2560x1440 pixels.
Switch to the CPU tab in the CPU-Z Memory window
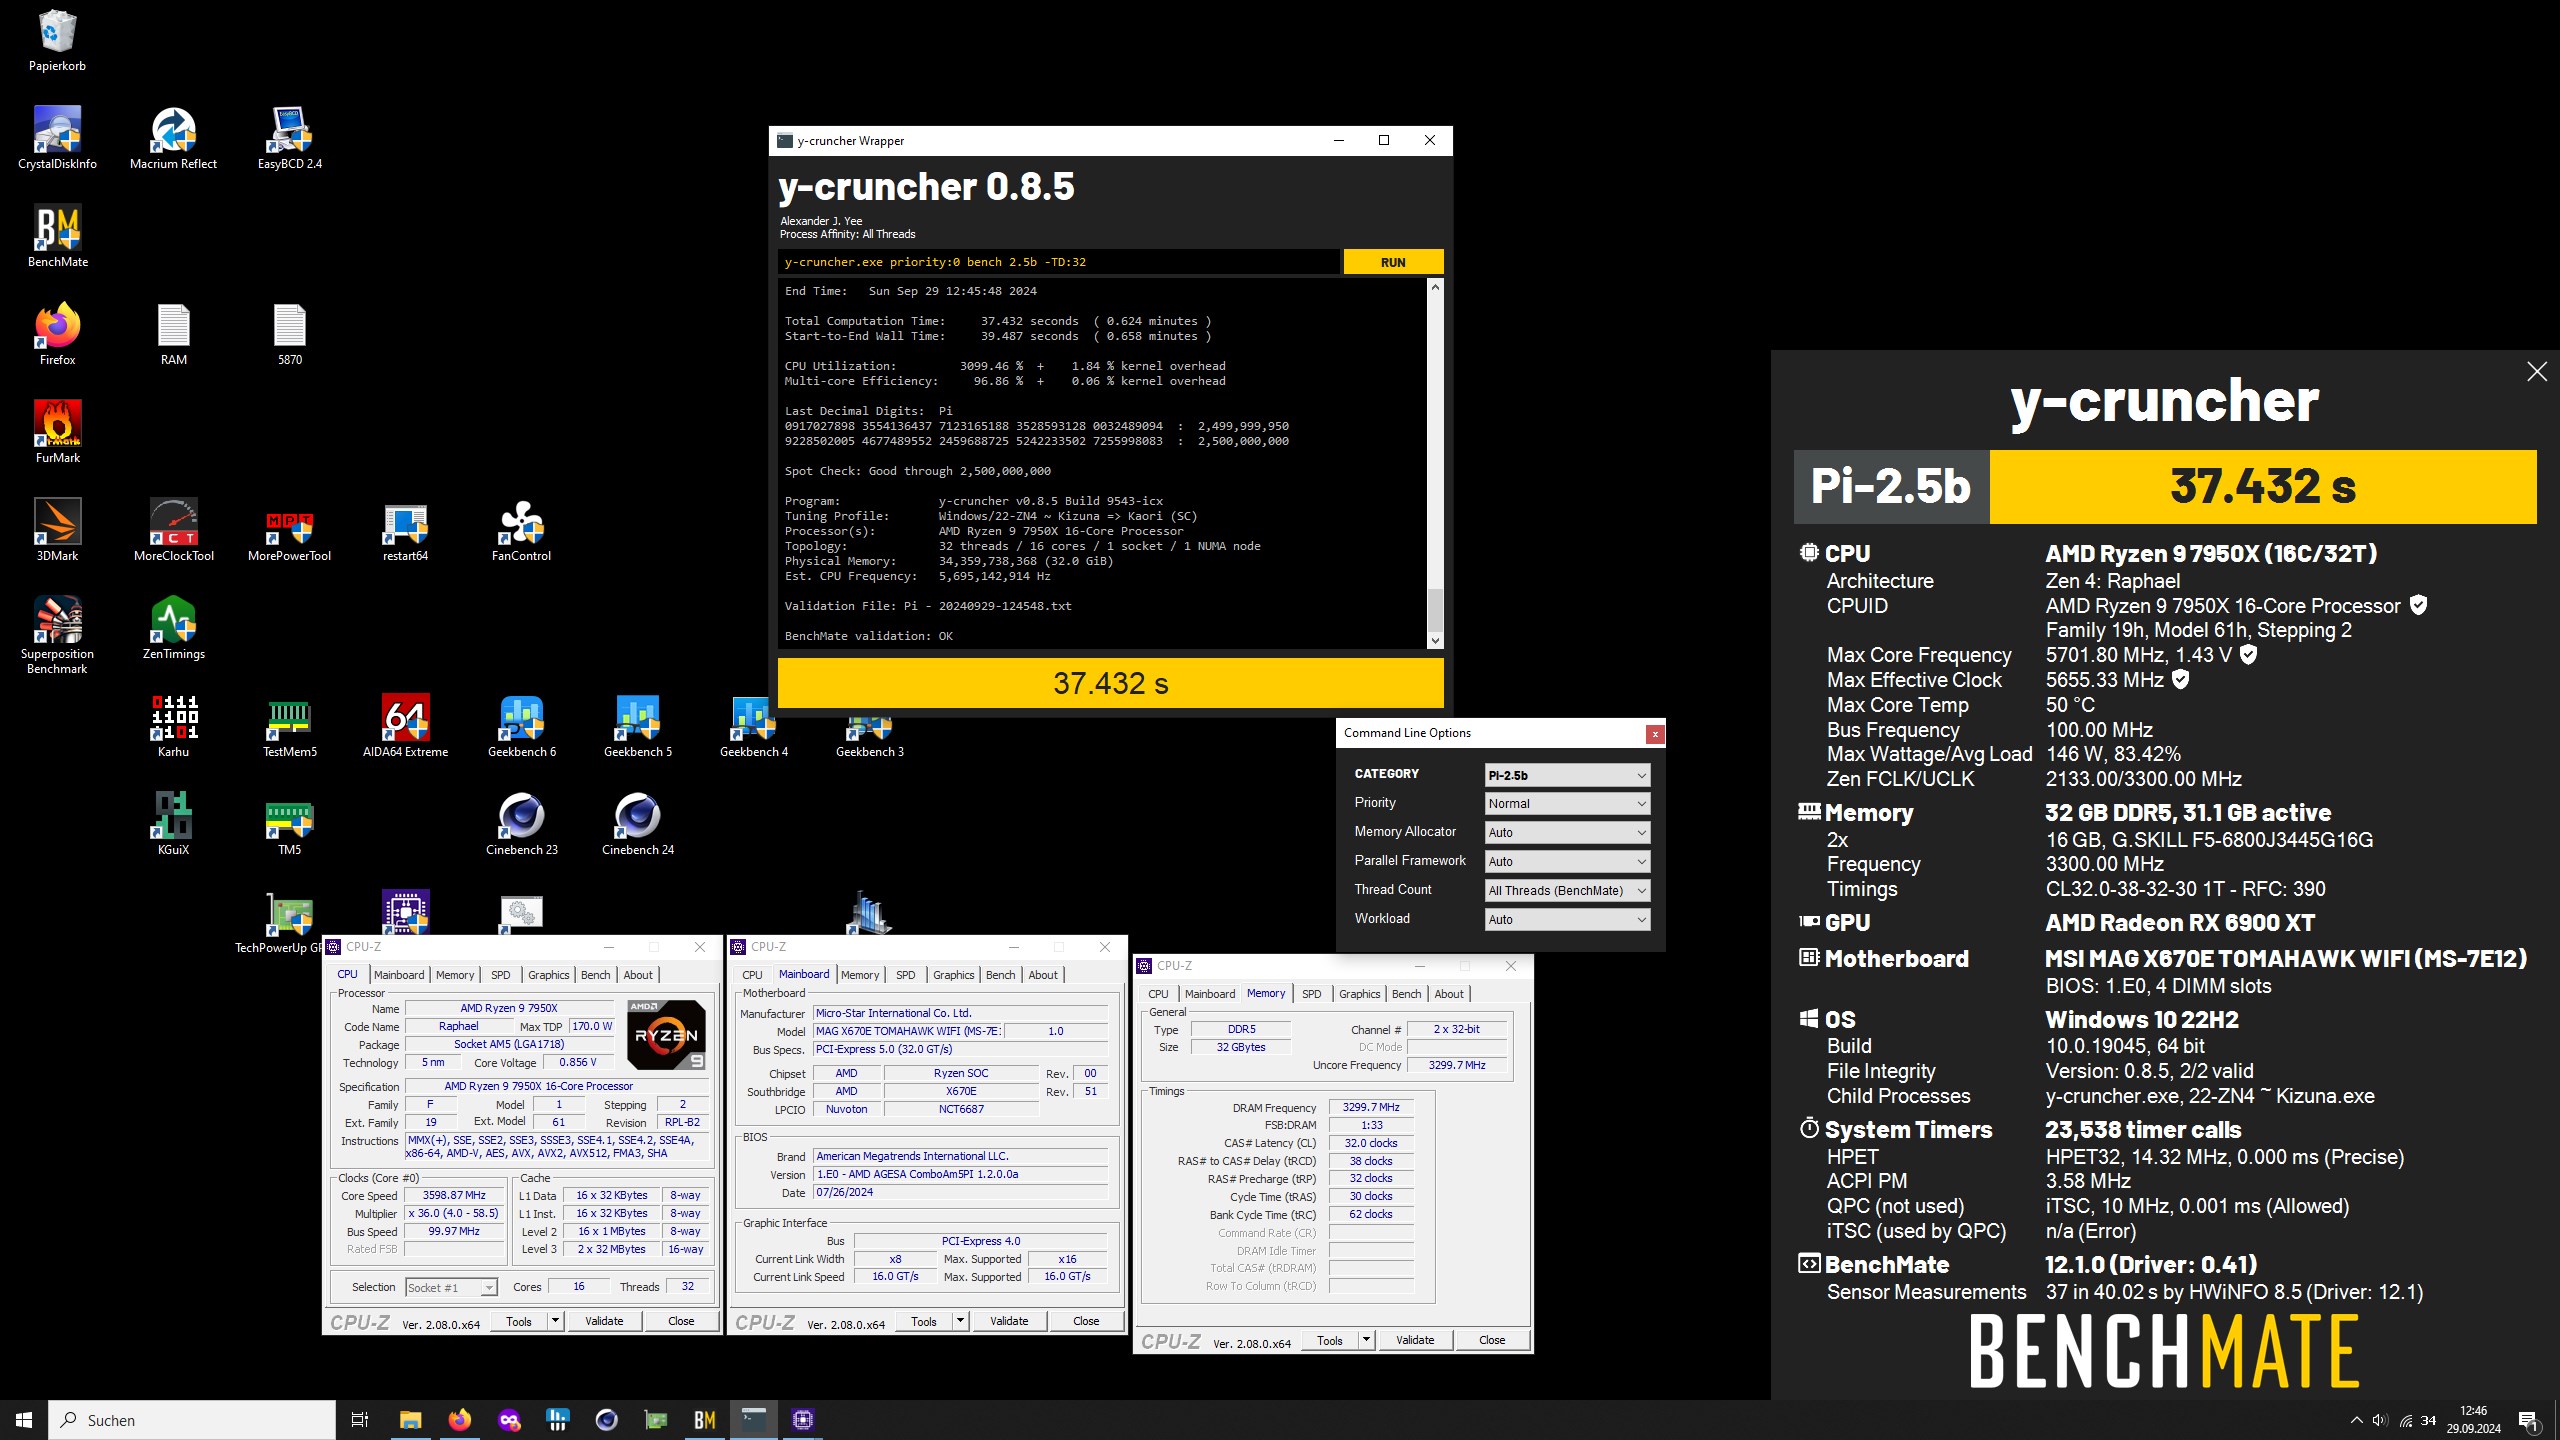(1158, 994)
